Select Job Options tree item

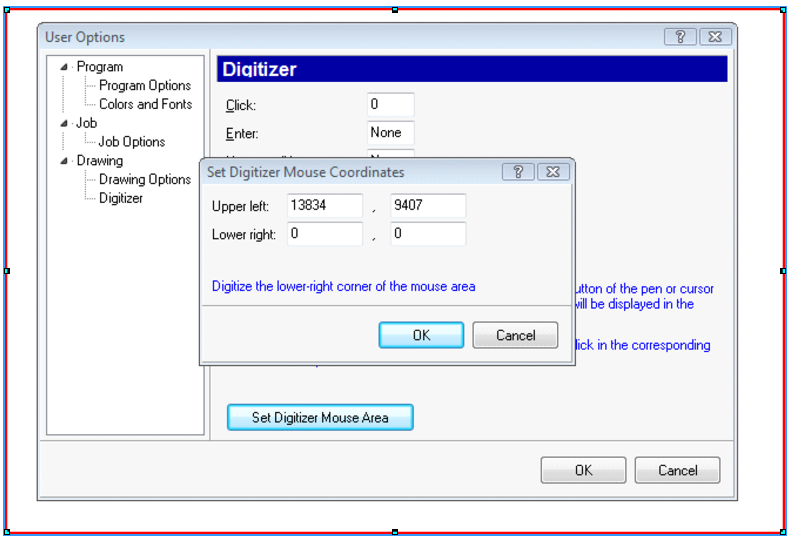[x=131, y=142]
